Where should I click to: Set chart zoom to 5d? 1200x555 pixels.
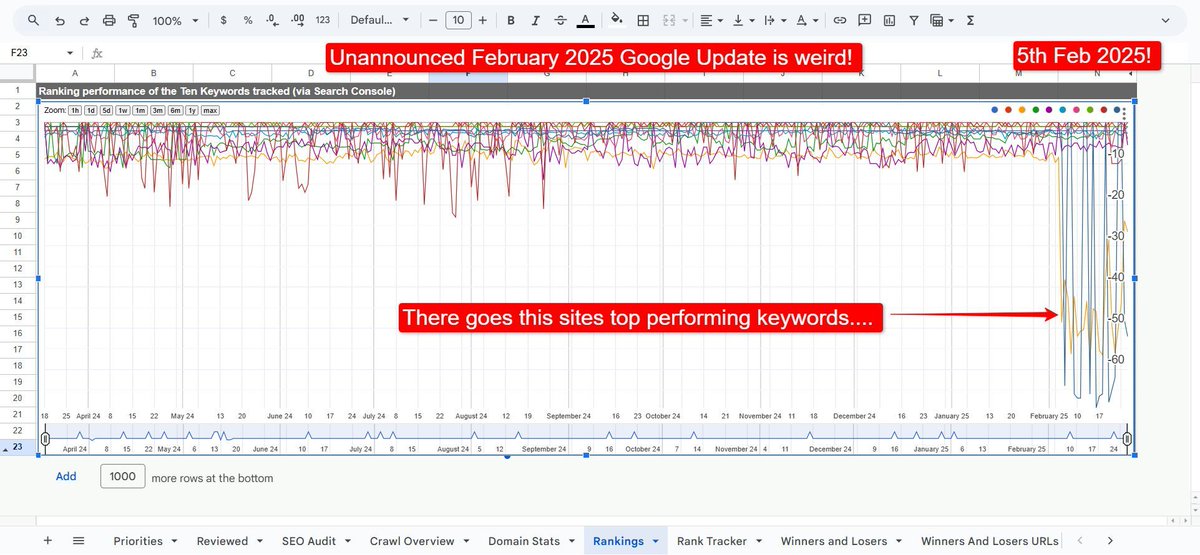coord(107,110)
